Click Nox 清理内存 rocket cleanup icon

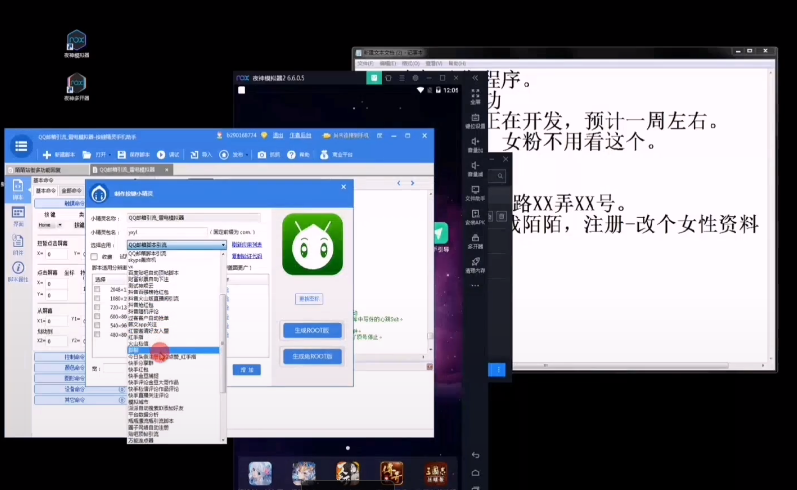click(x=475, y=265)
